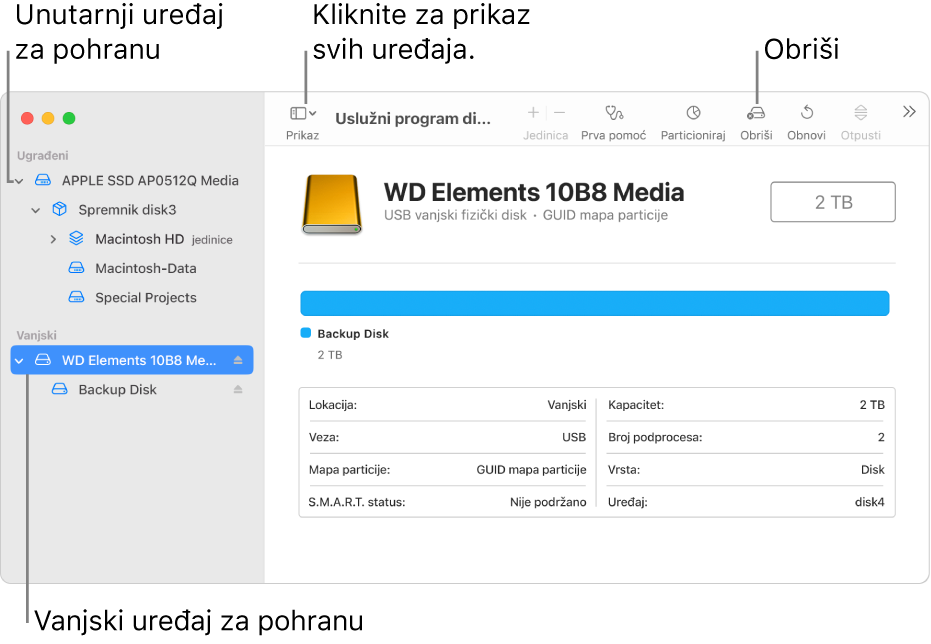Collapse the WD Elements 10B8 Media disk

pyautogui.click(x=19, y=360)
